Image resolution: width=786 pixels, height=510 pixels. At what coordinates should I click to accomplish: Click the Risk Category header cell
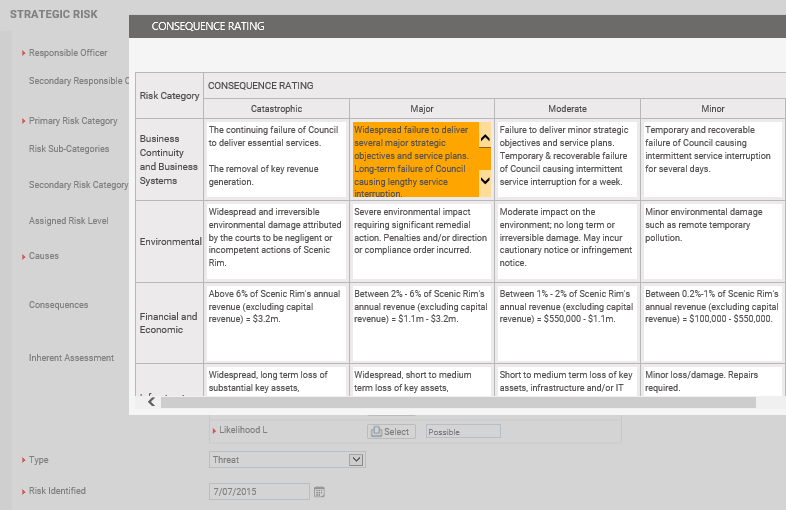point(169,96)
